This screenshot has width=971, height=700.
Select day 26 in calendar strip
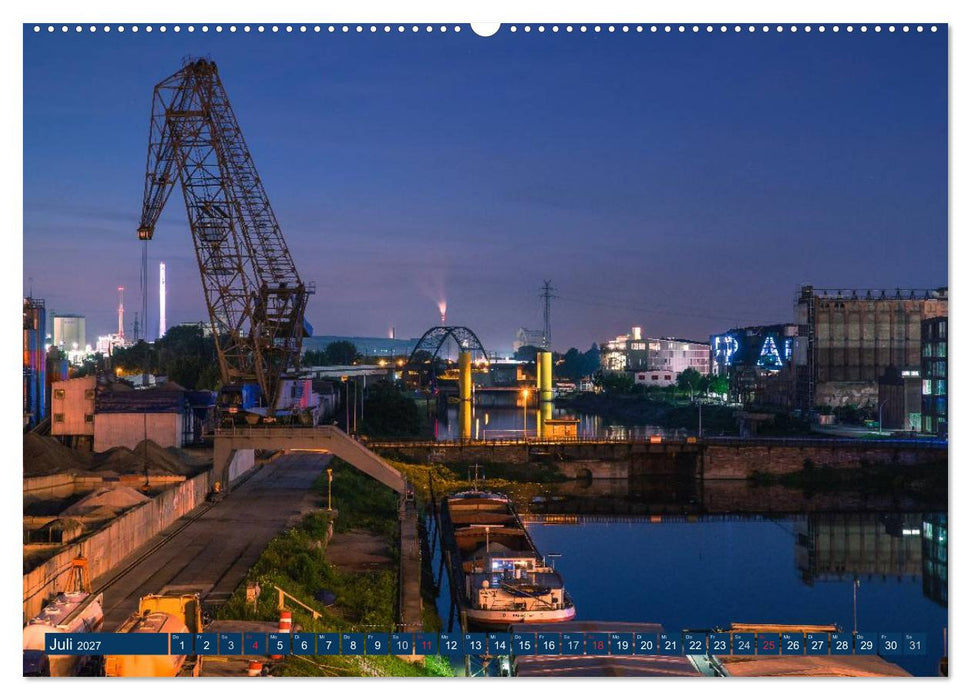(x=793, y=644)
